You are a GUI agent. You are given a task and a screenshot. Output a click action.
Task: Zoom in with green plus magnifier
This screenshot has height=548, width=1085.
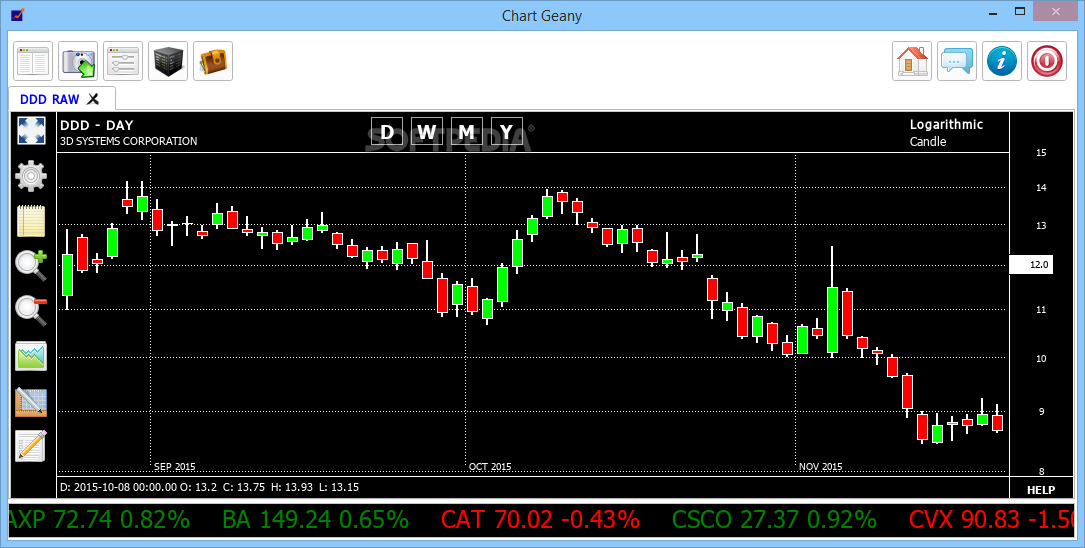click(31, 266)
